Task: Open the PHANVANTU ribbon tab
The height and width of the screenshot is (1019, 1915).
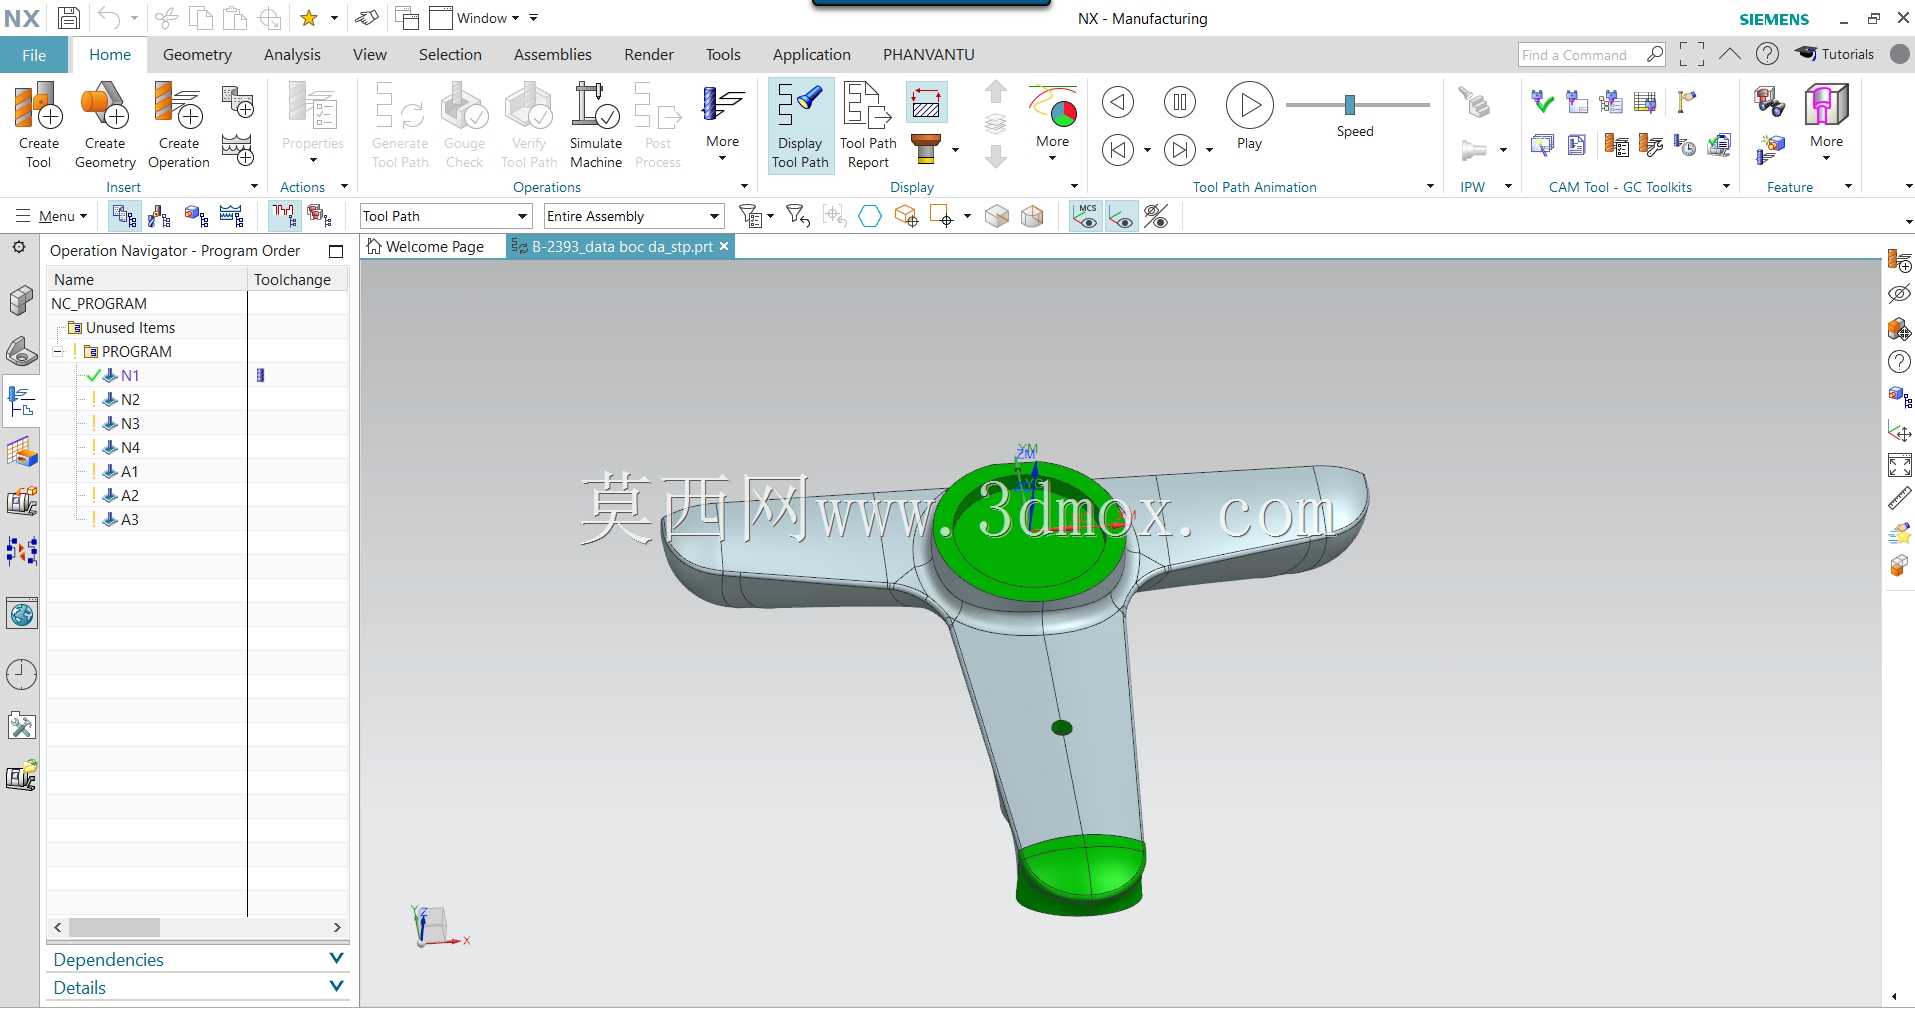Action: click(x=928, y=55)
